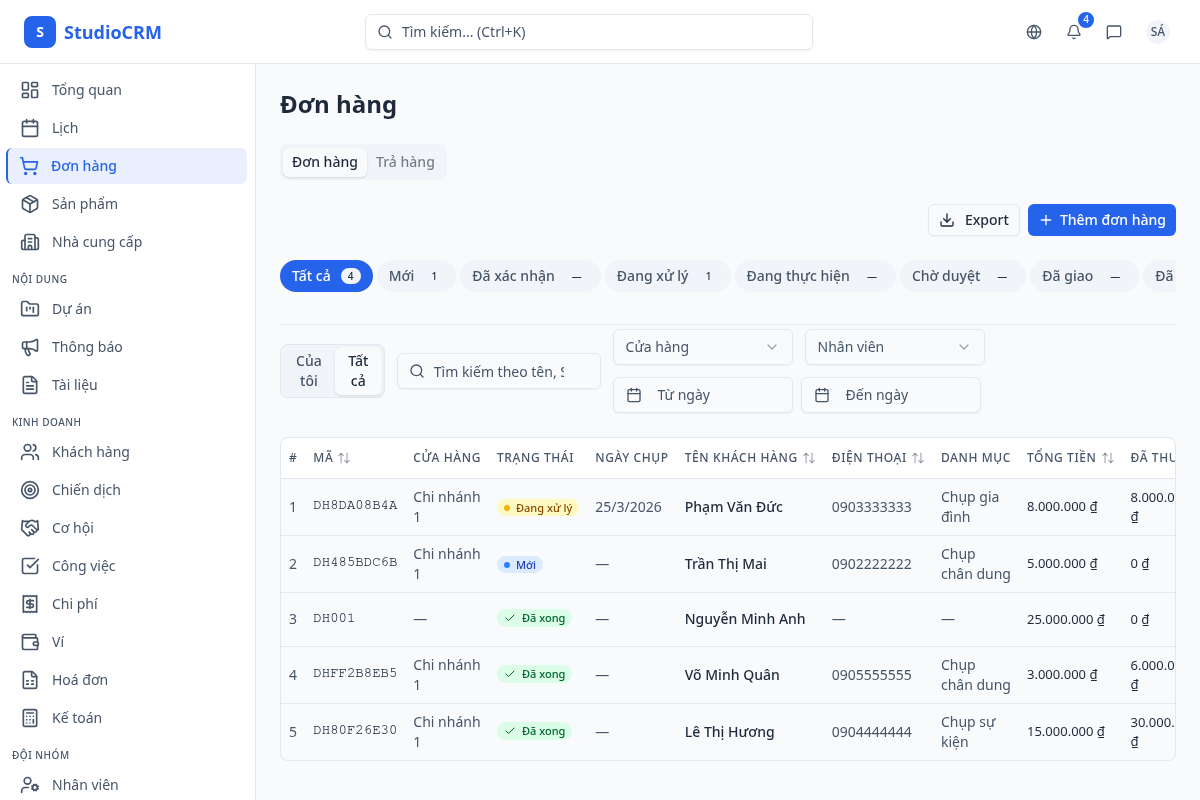Switch to the Trả hàng tab
Viewport: 1200px width, 800px height.
(405, 161)
